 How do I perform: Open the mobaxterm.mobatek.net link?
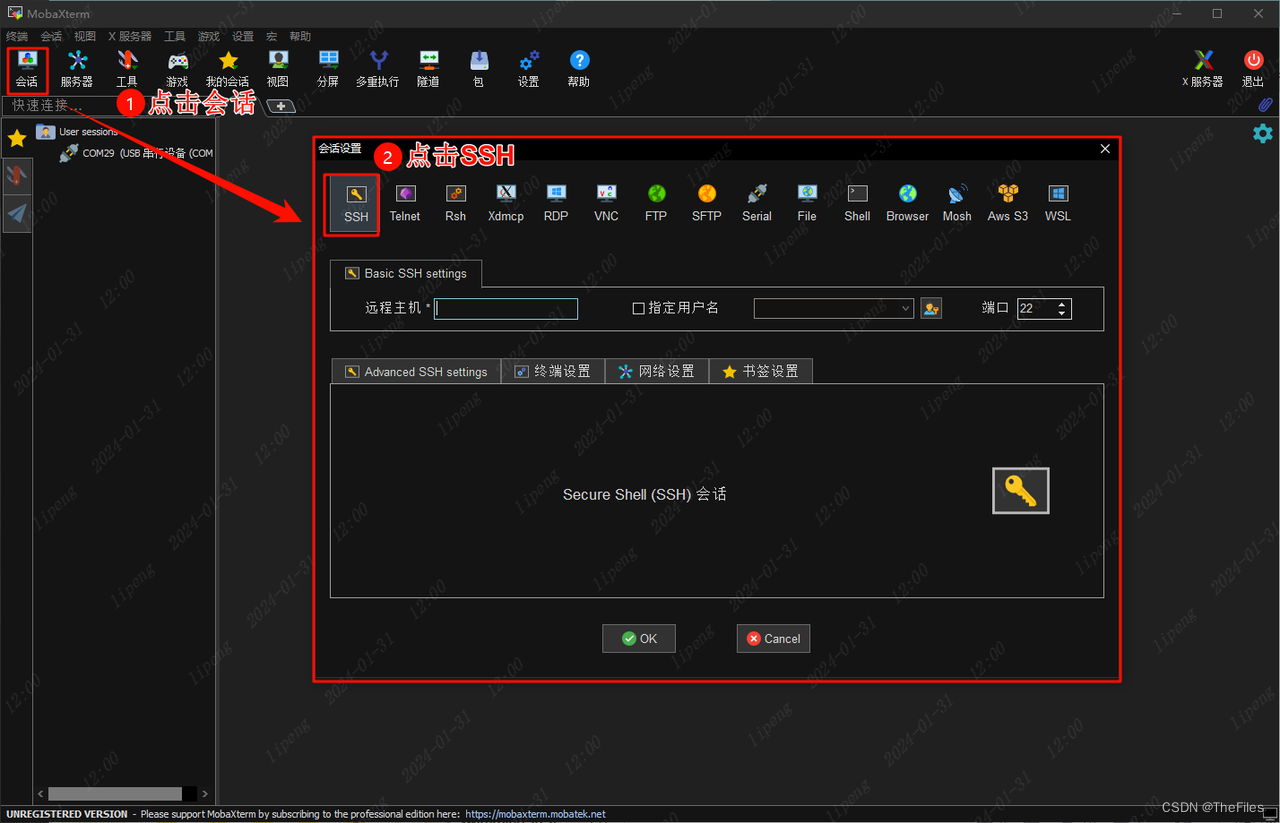pos(536,814)
